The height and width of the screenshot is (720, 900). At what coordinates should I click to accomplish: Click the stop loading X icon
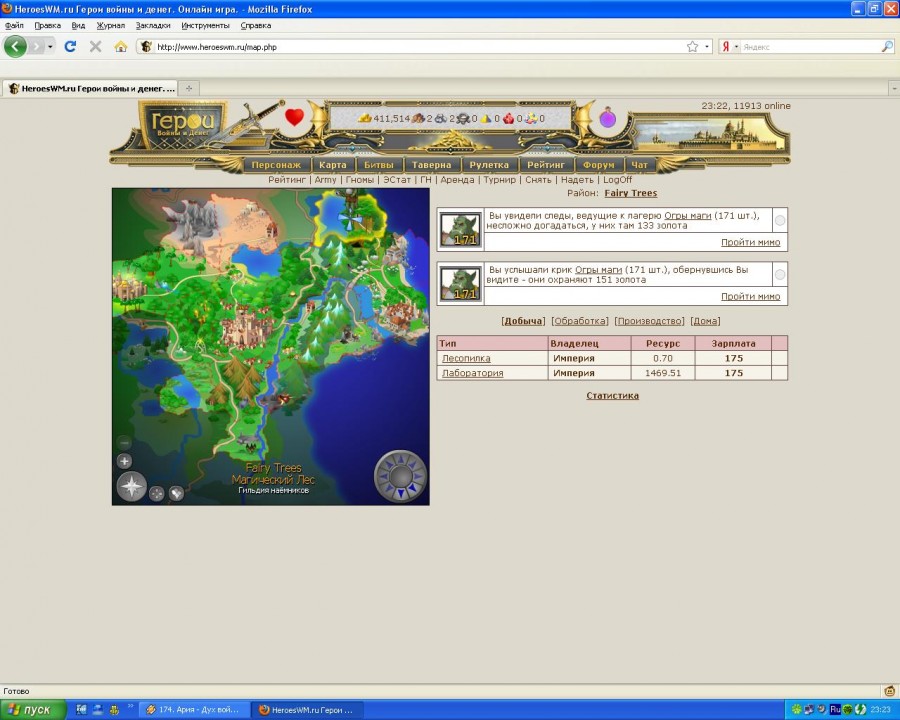click(95, 47)
